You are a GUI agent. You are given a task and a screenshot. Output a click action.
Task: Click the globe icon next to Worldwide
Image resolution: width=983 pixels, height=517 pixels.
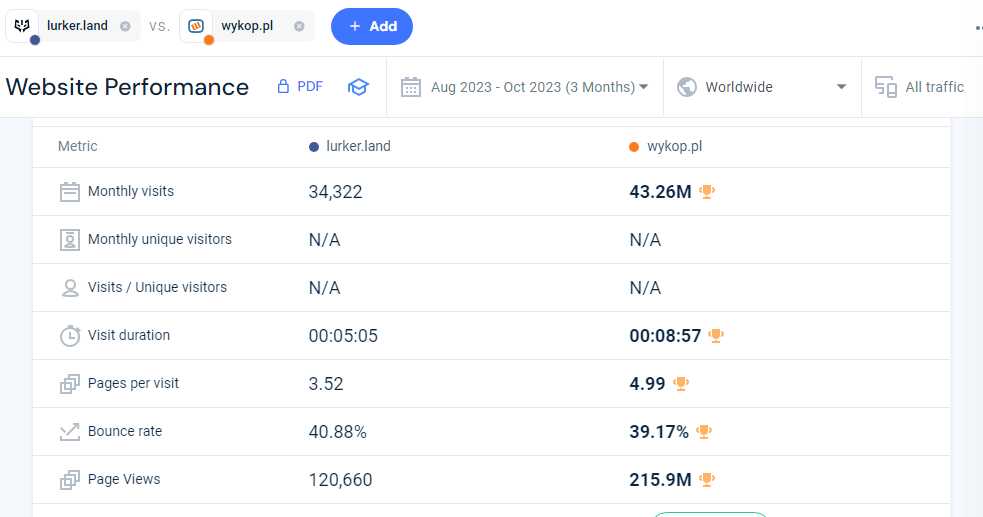click(686, 87)
